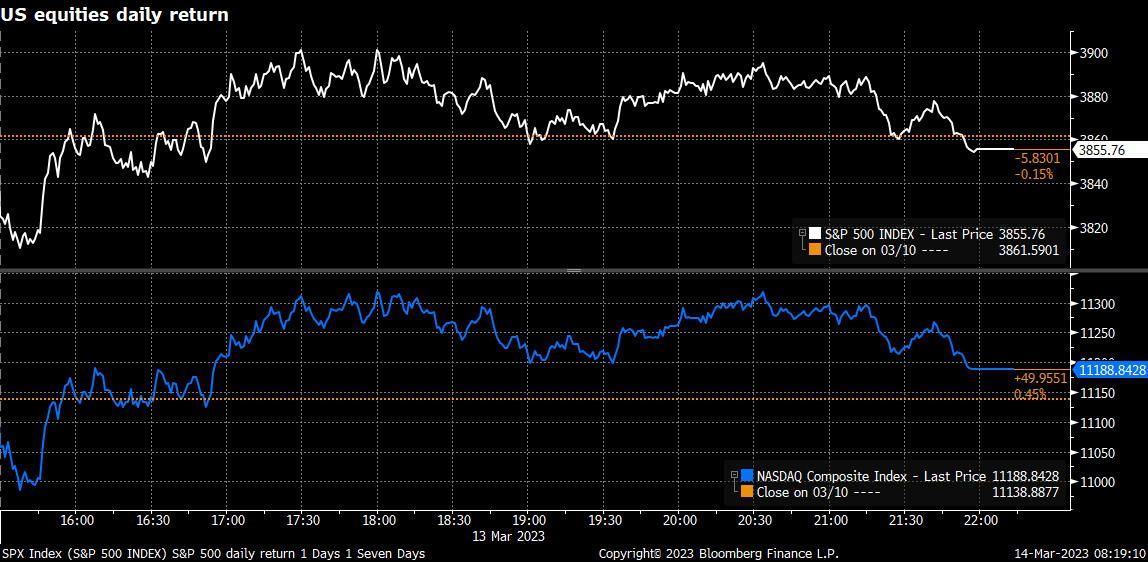
Task: Click the 17:00 time axis label
Action: tap(228, 520)
